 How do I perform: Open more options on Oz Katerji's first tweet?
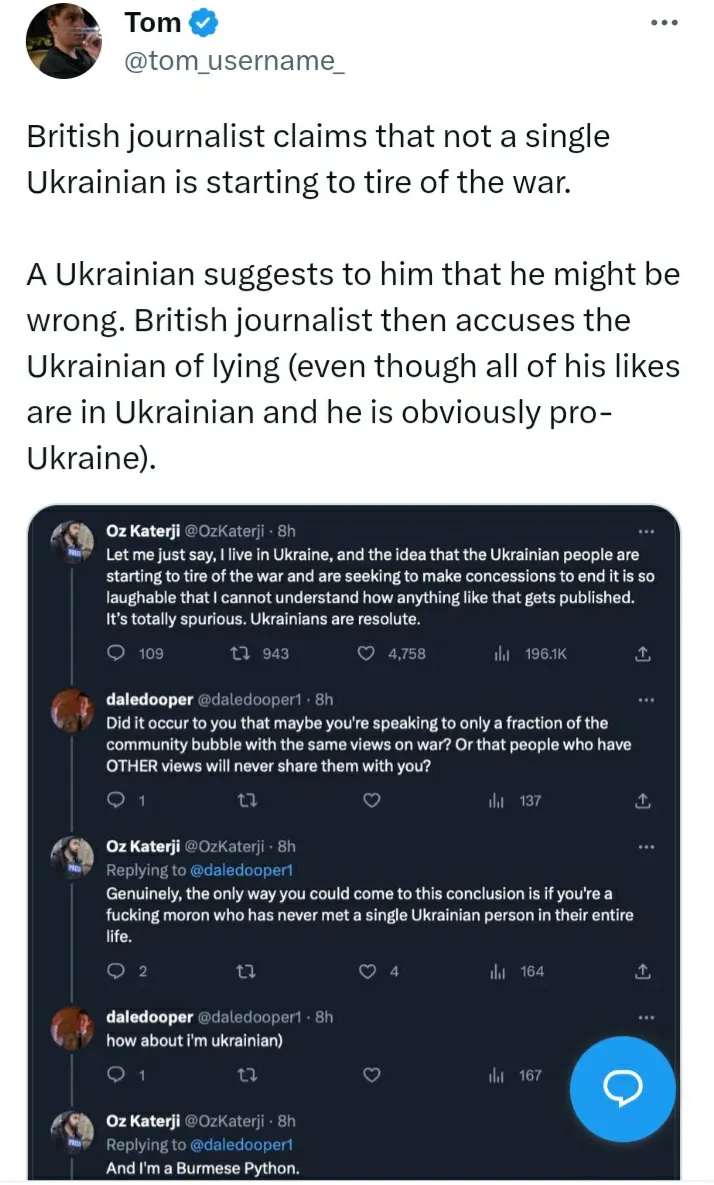645,531
